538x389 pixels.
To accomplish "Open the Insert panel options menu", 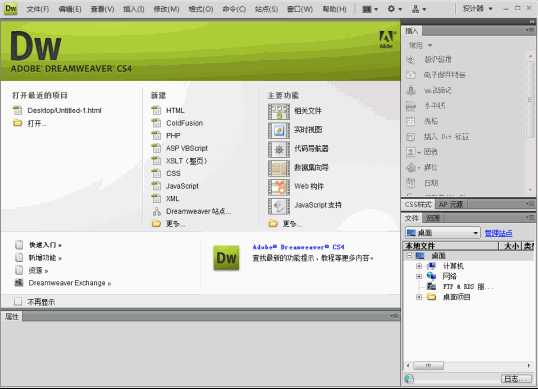I will click(530, 31).
